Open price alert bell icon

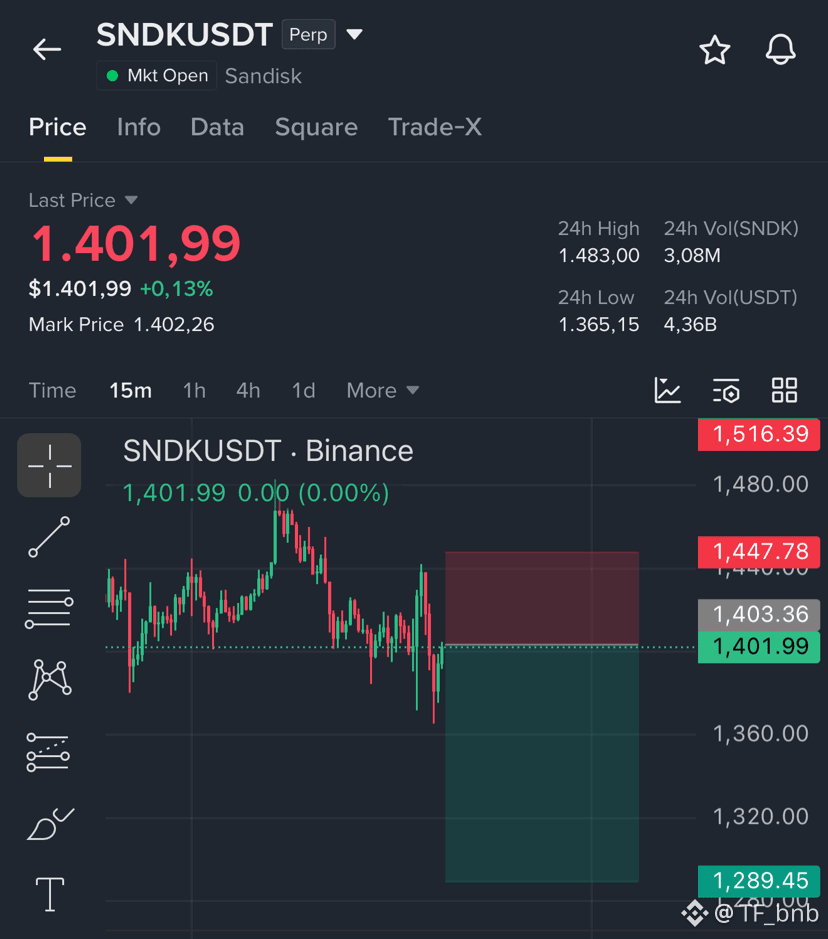pyautogui.click(x=780, y=50)
